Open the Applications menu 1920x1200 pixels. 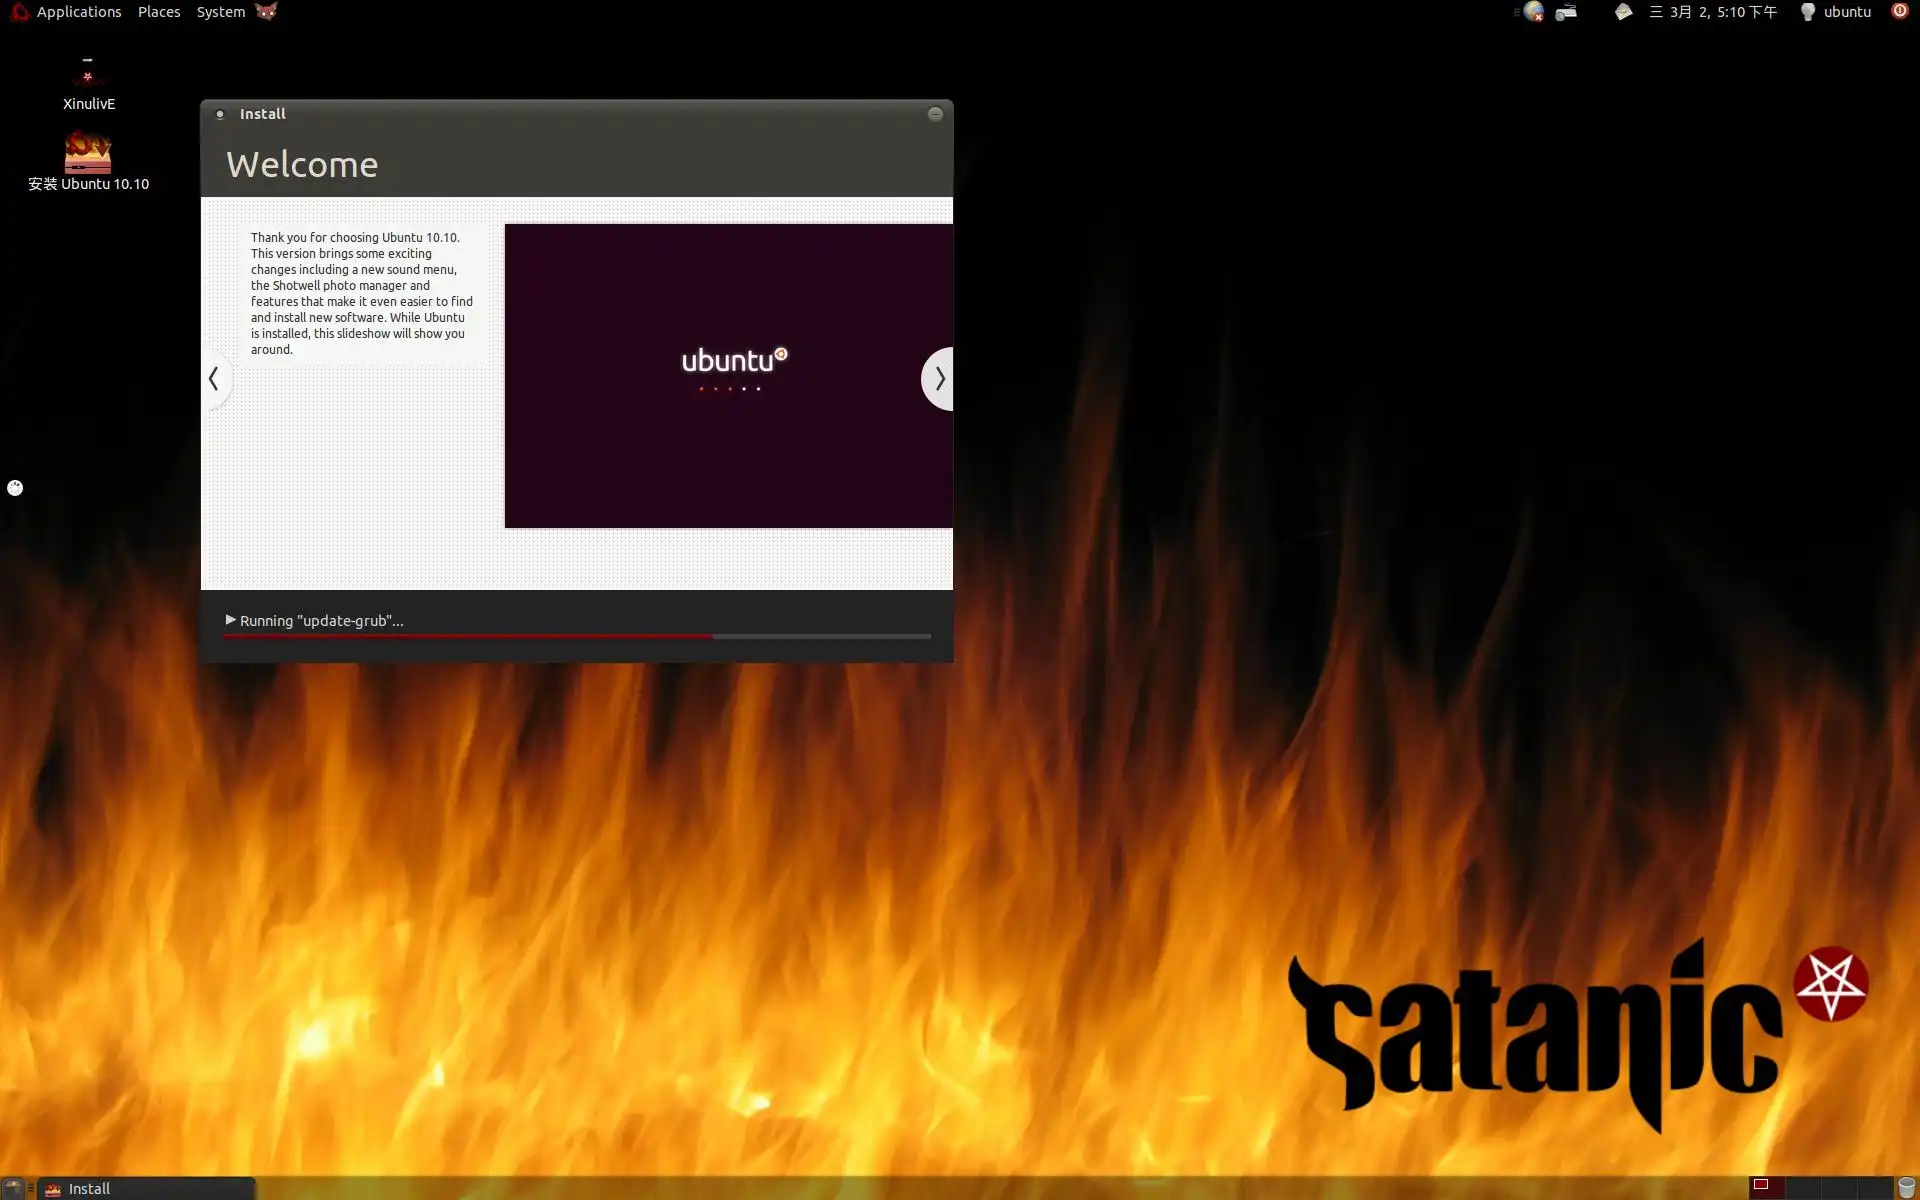point(78,12)
